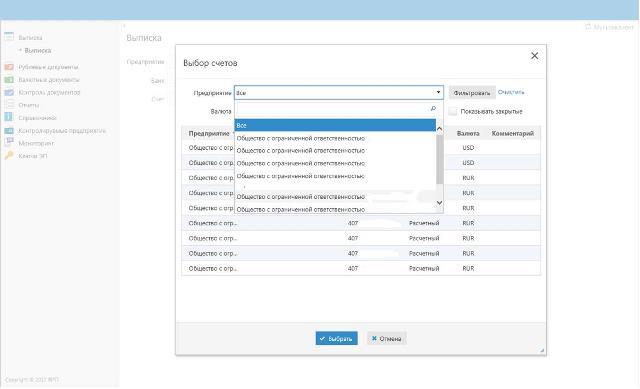Screen dimensions: 640x389
Task: Click the Справочники blue info icon
Action: [x=9, y=117]
